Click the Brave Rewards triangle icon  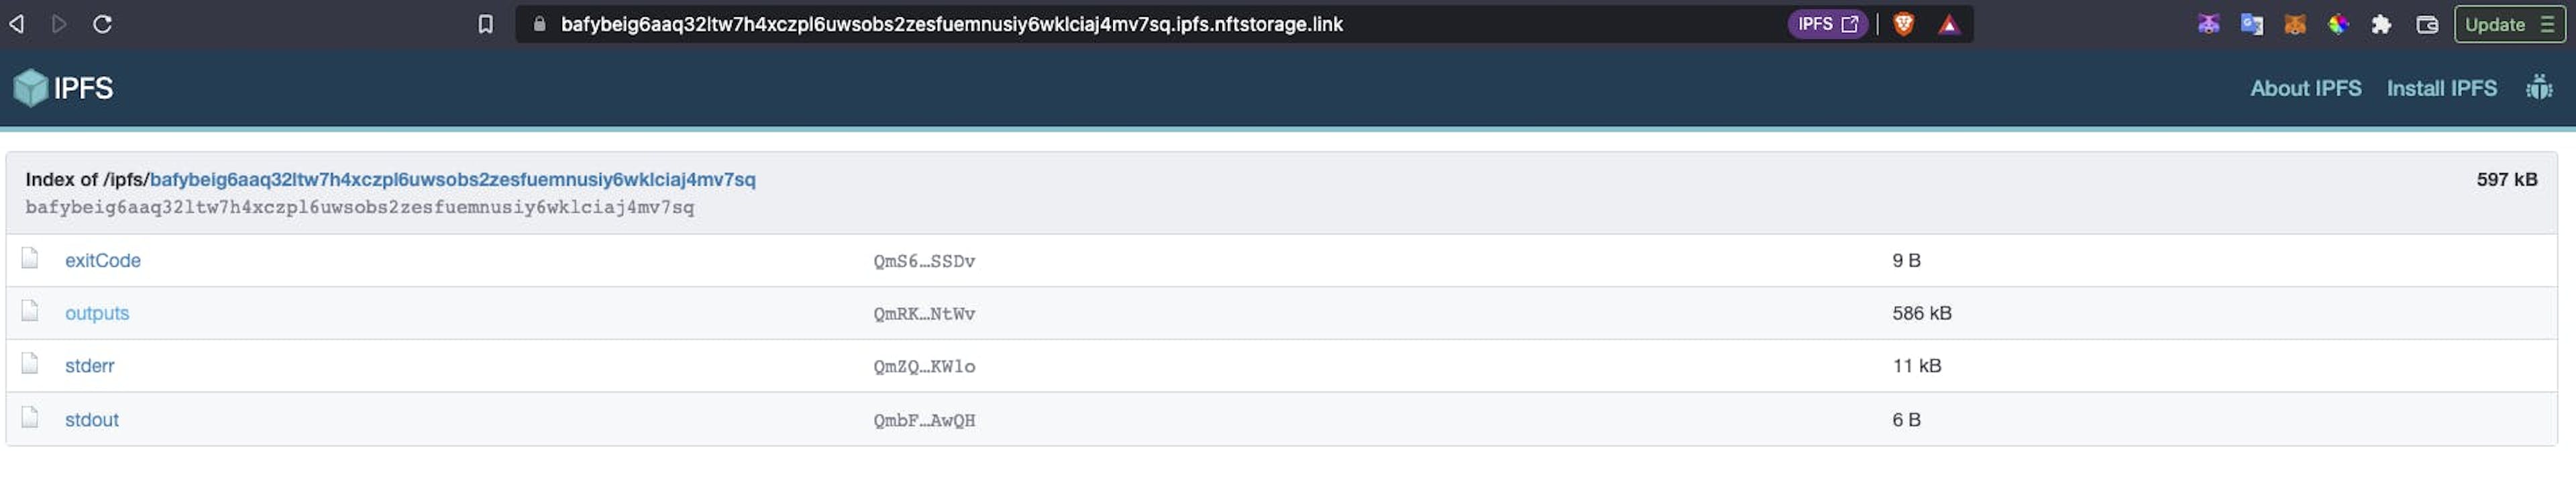tap(1948, 24)
